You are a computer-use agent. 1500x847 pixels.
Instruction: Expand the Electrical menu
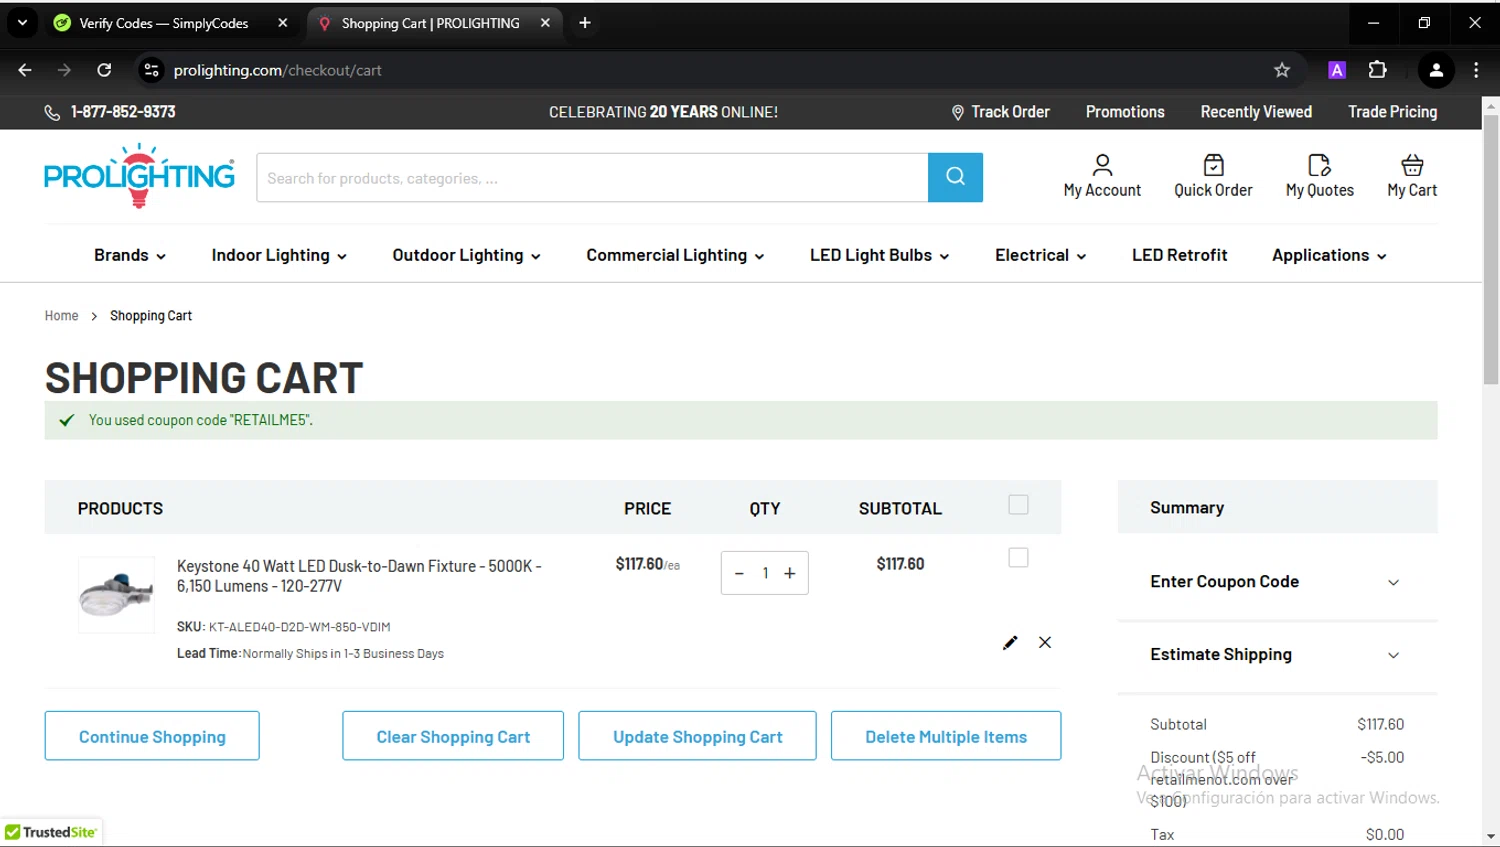click(1040, 255)
